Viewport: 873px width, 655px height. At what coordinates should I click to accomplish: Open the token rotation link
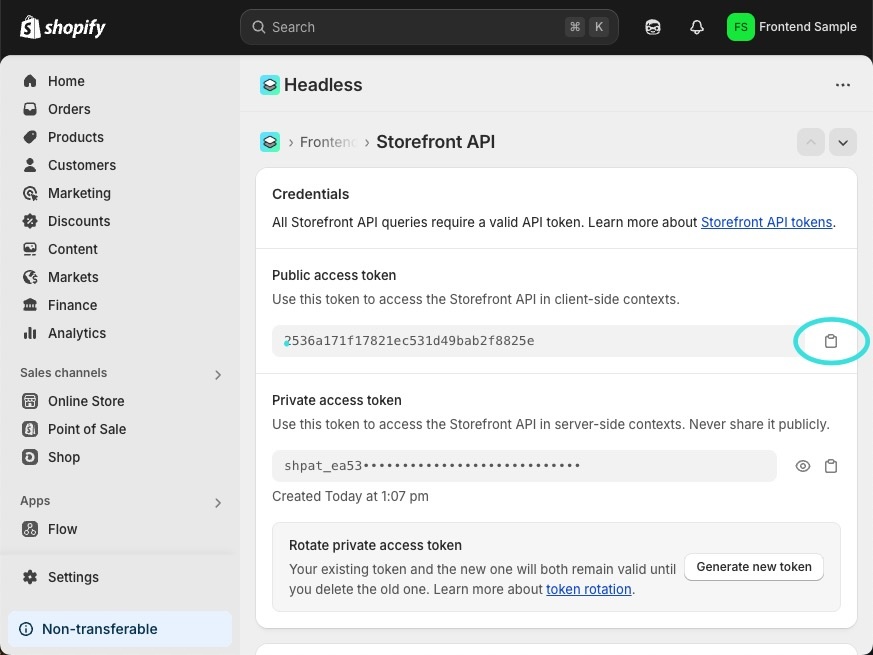[588, 589]
